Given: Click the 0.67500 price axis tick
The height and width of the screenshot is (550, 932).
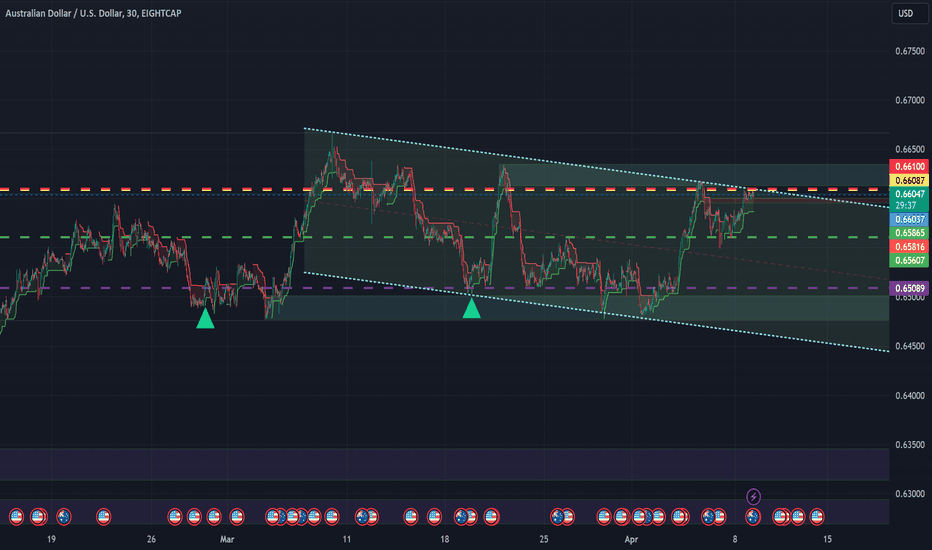Looking at the screenshot, I should coord(910,51).
